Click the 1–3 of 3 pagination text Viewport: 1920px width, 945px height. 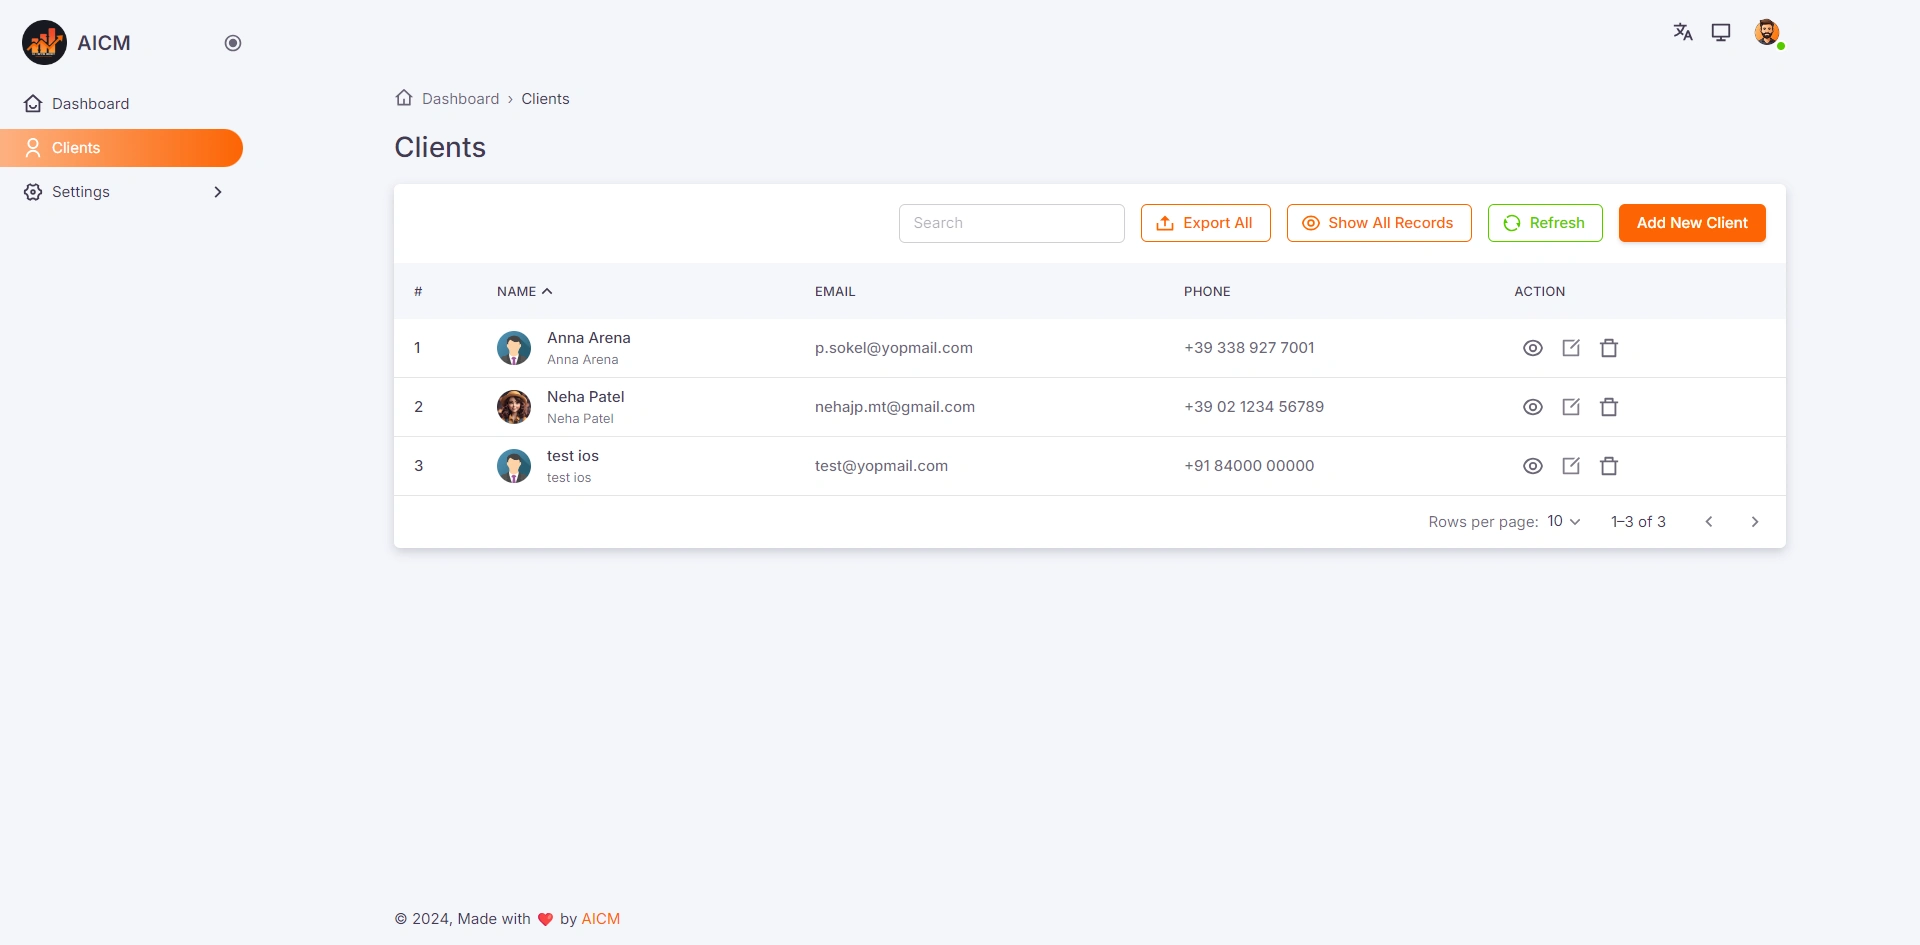(1638, 522)
